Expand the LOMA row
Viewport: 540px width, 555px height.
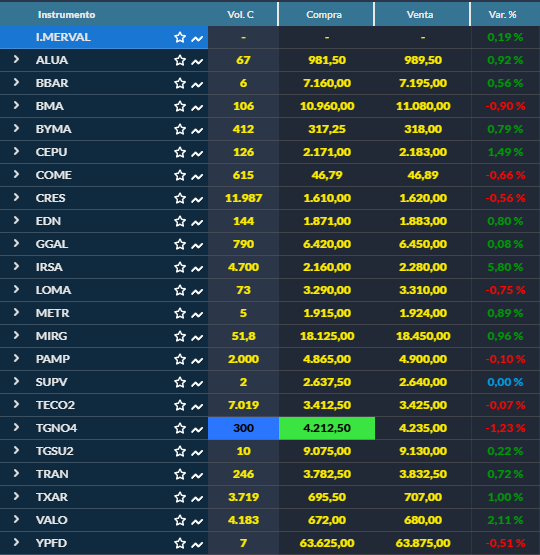click(16, 289)
